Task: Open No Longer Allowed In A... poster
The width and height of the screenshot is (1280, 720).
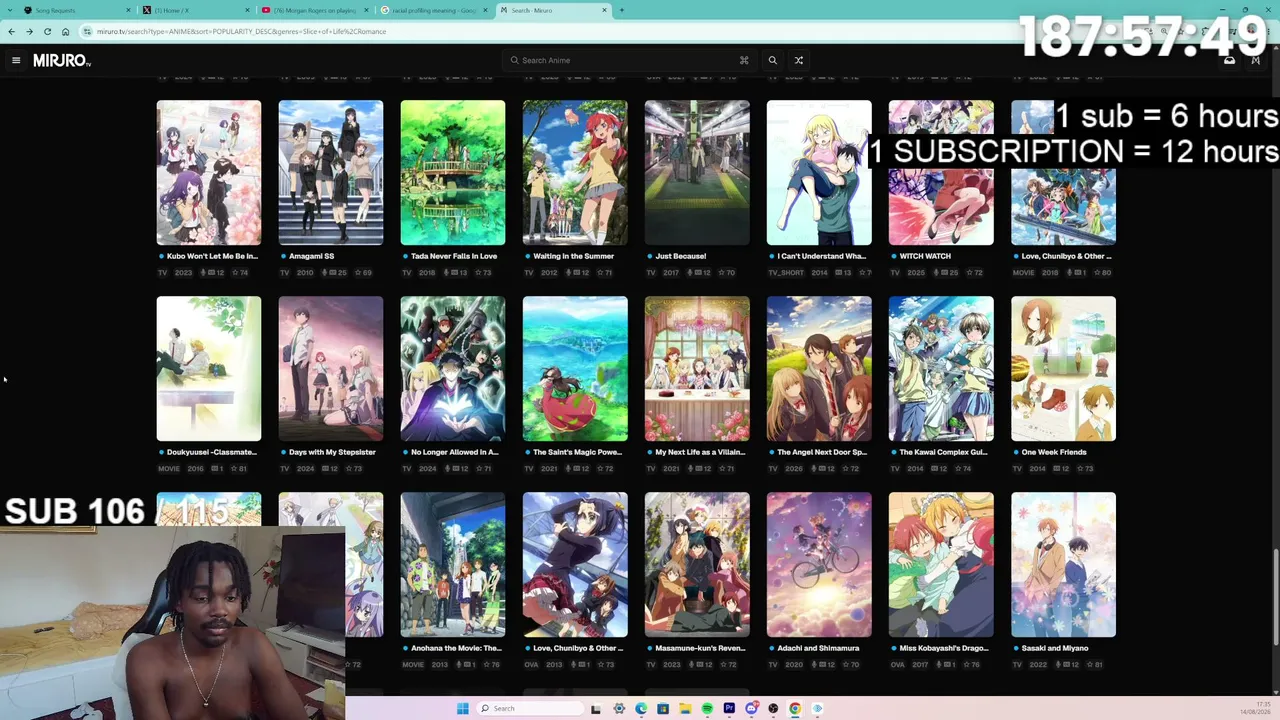Action: point(453,368)
